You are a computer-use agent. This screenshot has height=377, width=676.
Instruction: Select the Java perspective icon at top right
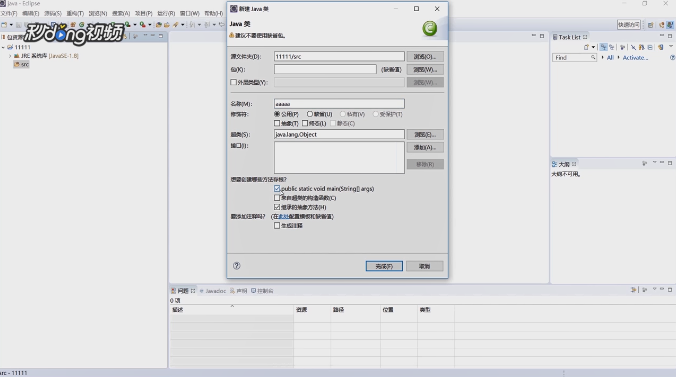[x=670, y=25]
